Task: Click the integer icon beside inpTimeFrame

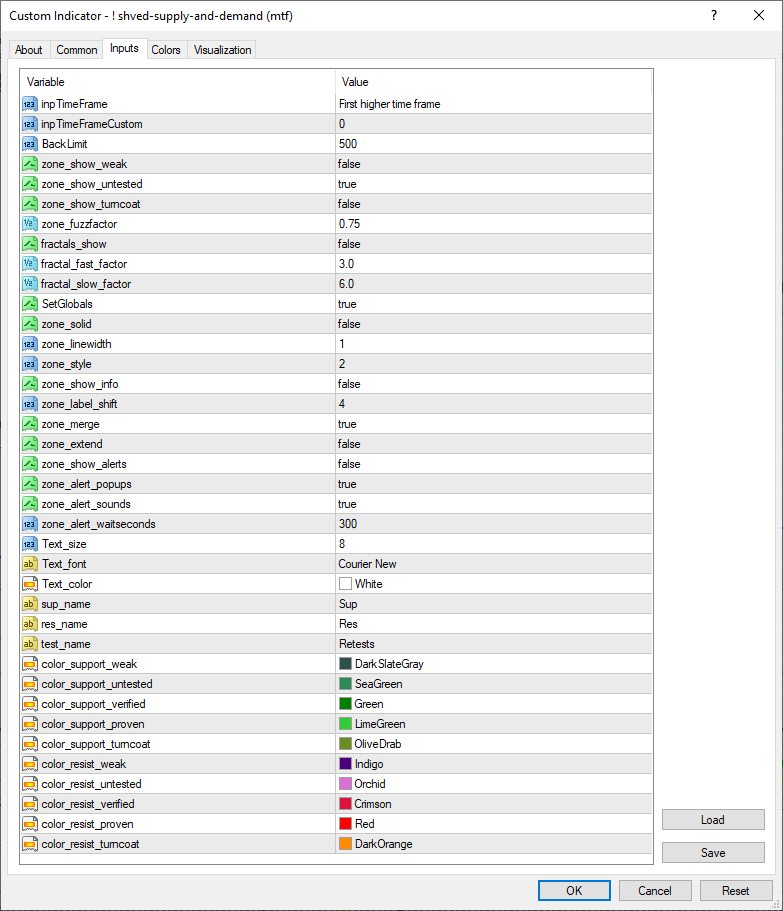Action: pos(30,104)
